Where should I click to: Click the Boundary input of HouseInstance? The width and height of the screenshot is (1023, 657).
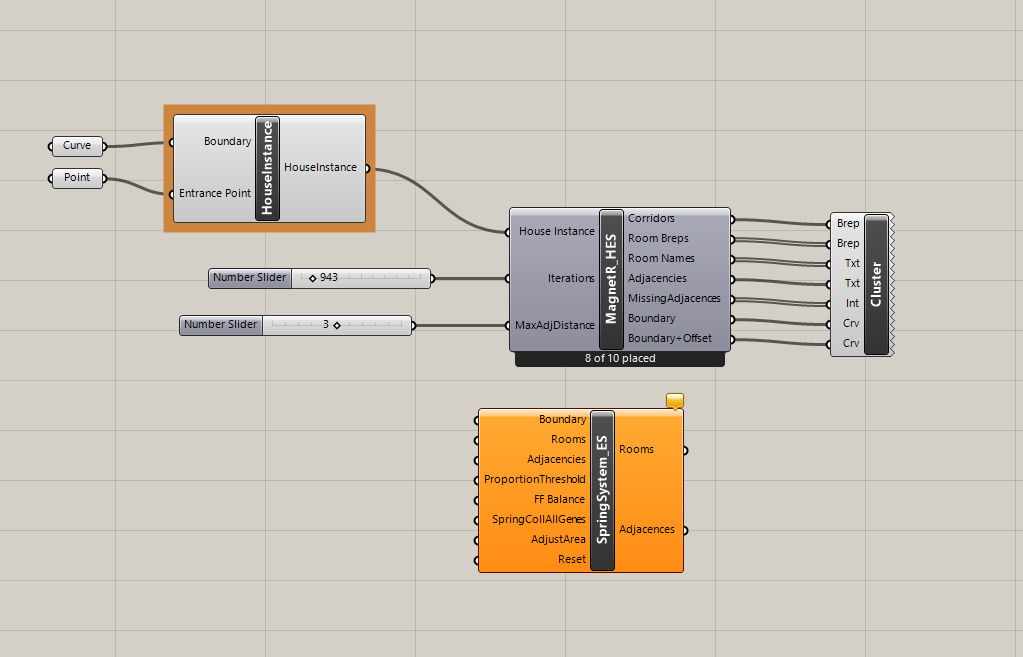(x=227, y=141)
